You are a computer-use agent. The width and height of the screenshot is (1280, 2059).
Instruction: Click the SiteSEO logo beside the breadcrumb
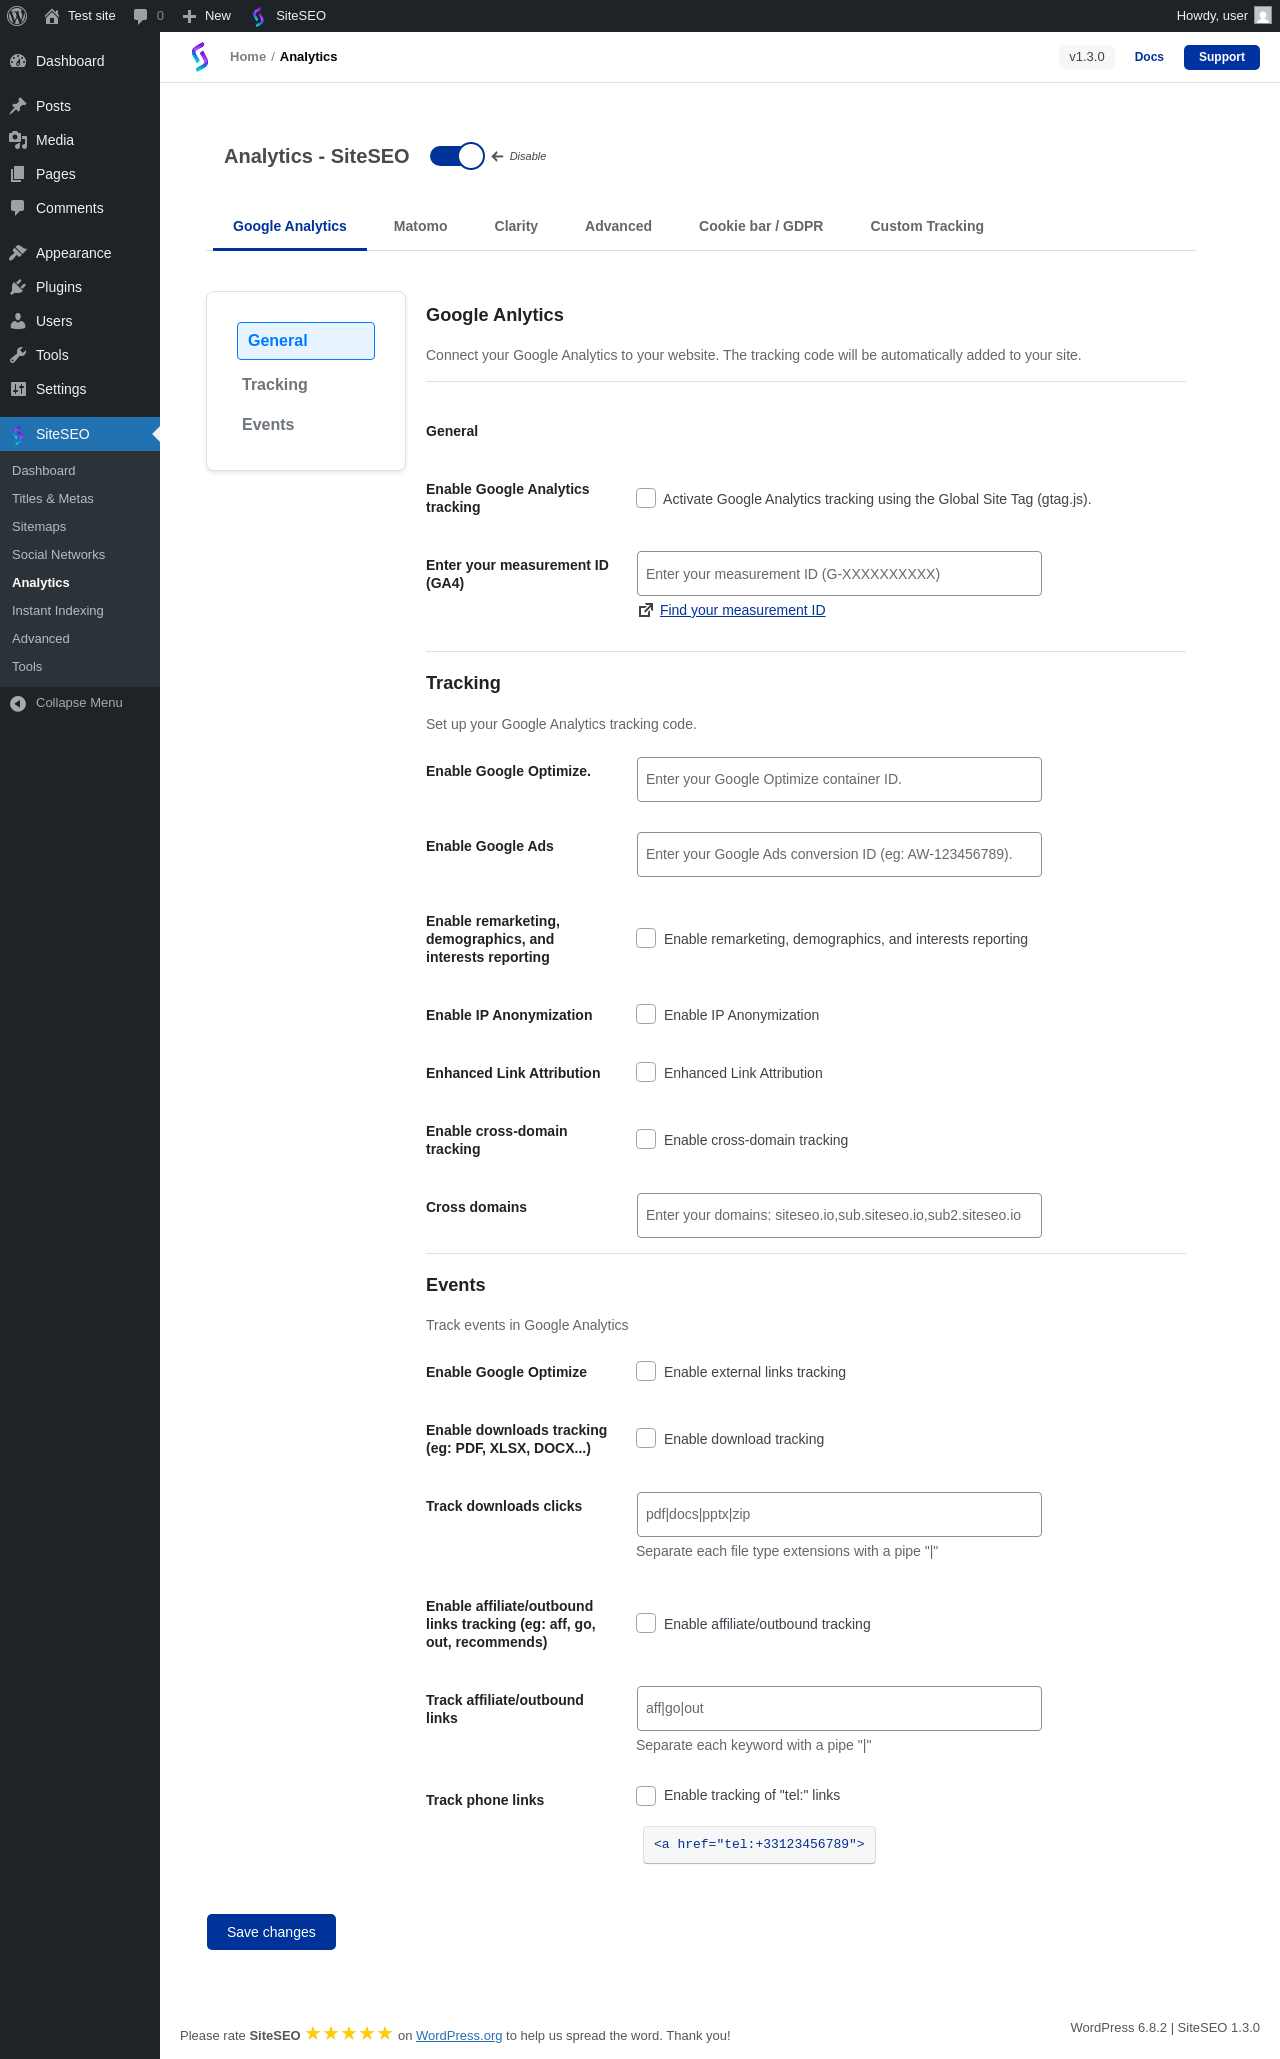point(200,57)
